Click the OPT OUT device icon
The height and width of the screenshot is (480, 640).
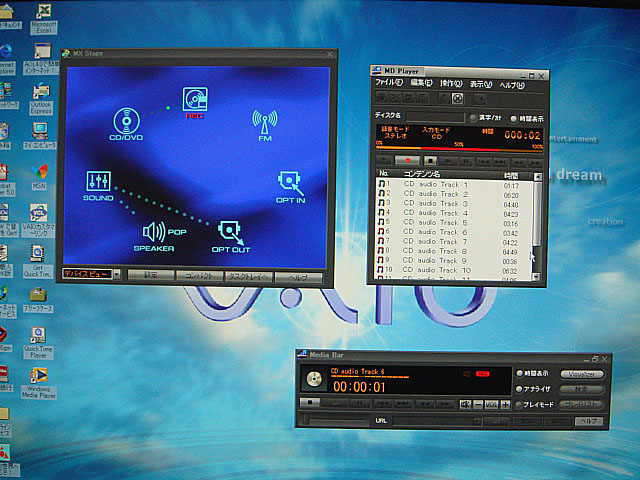(231, 233)
